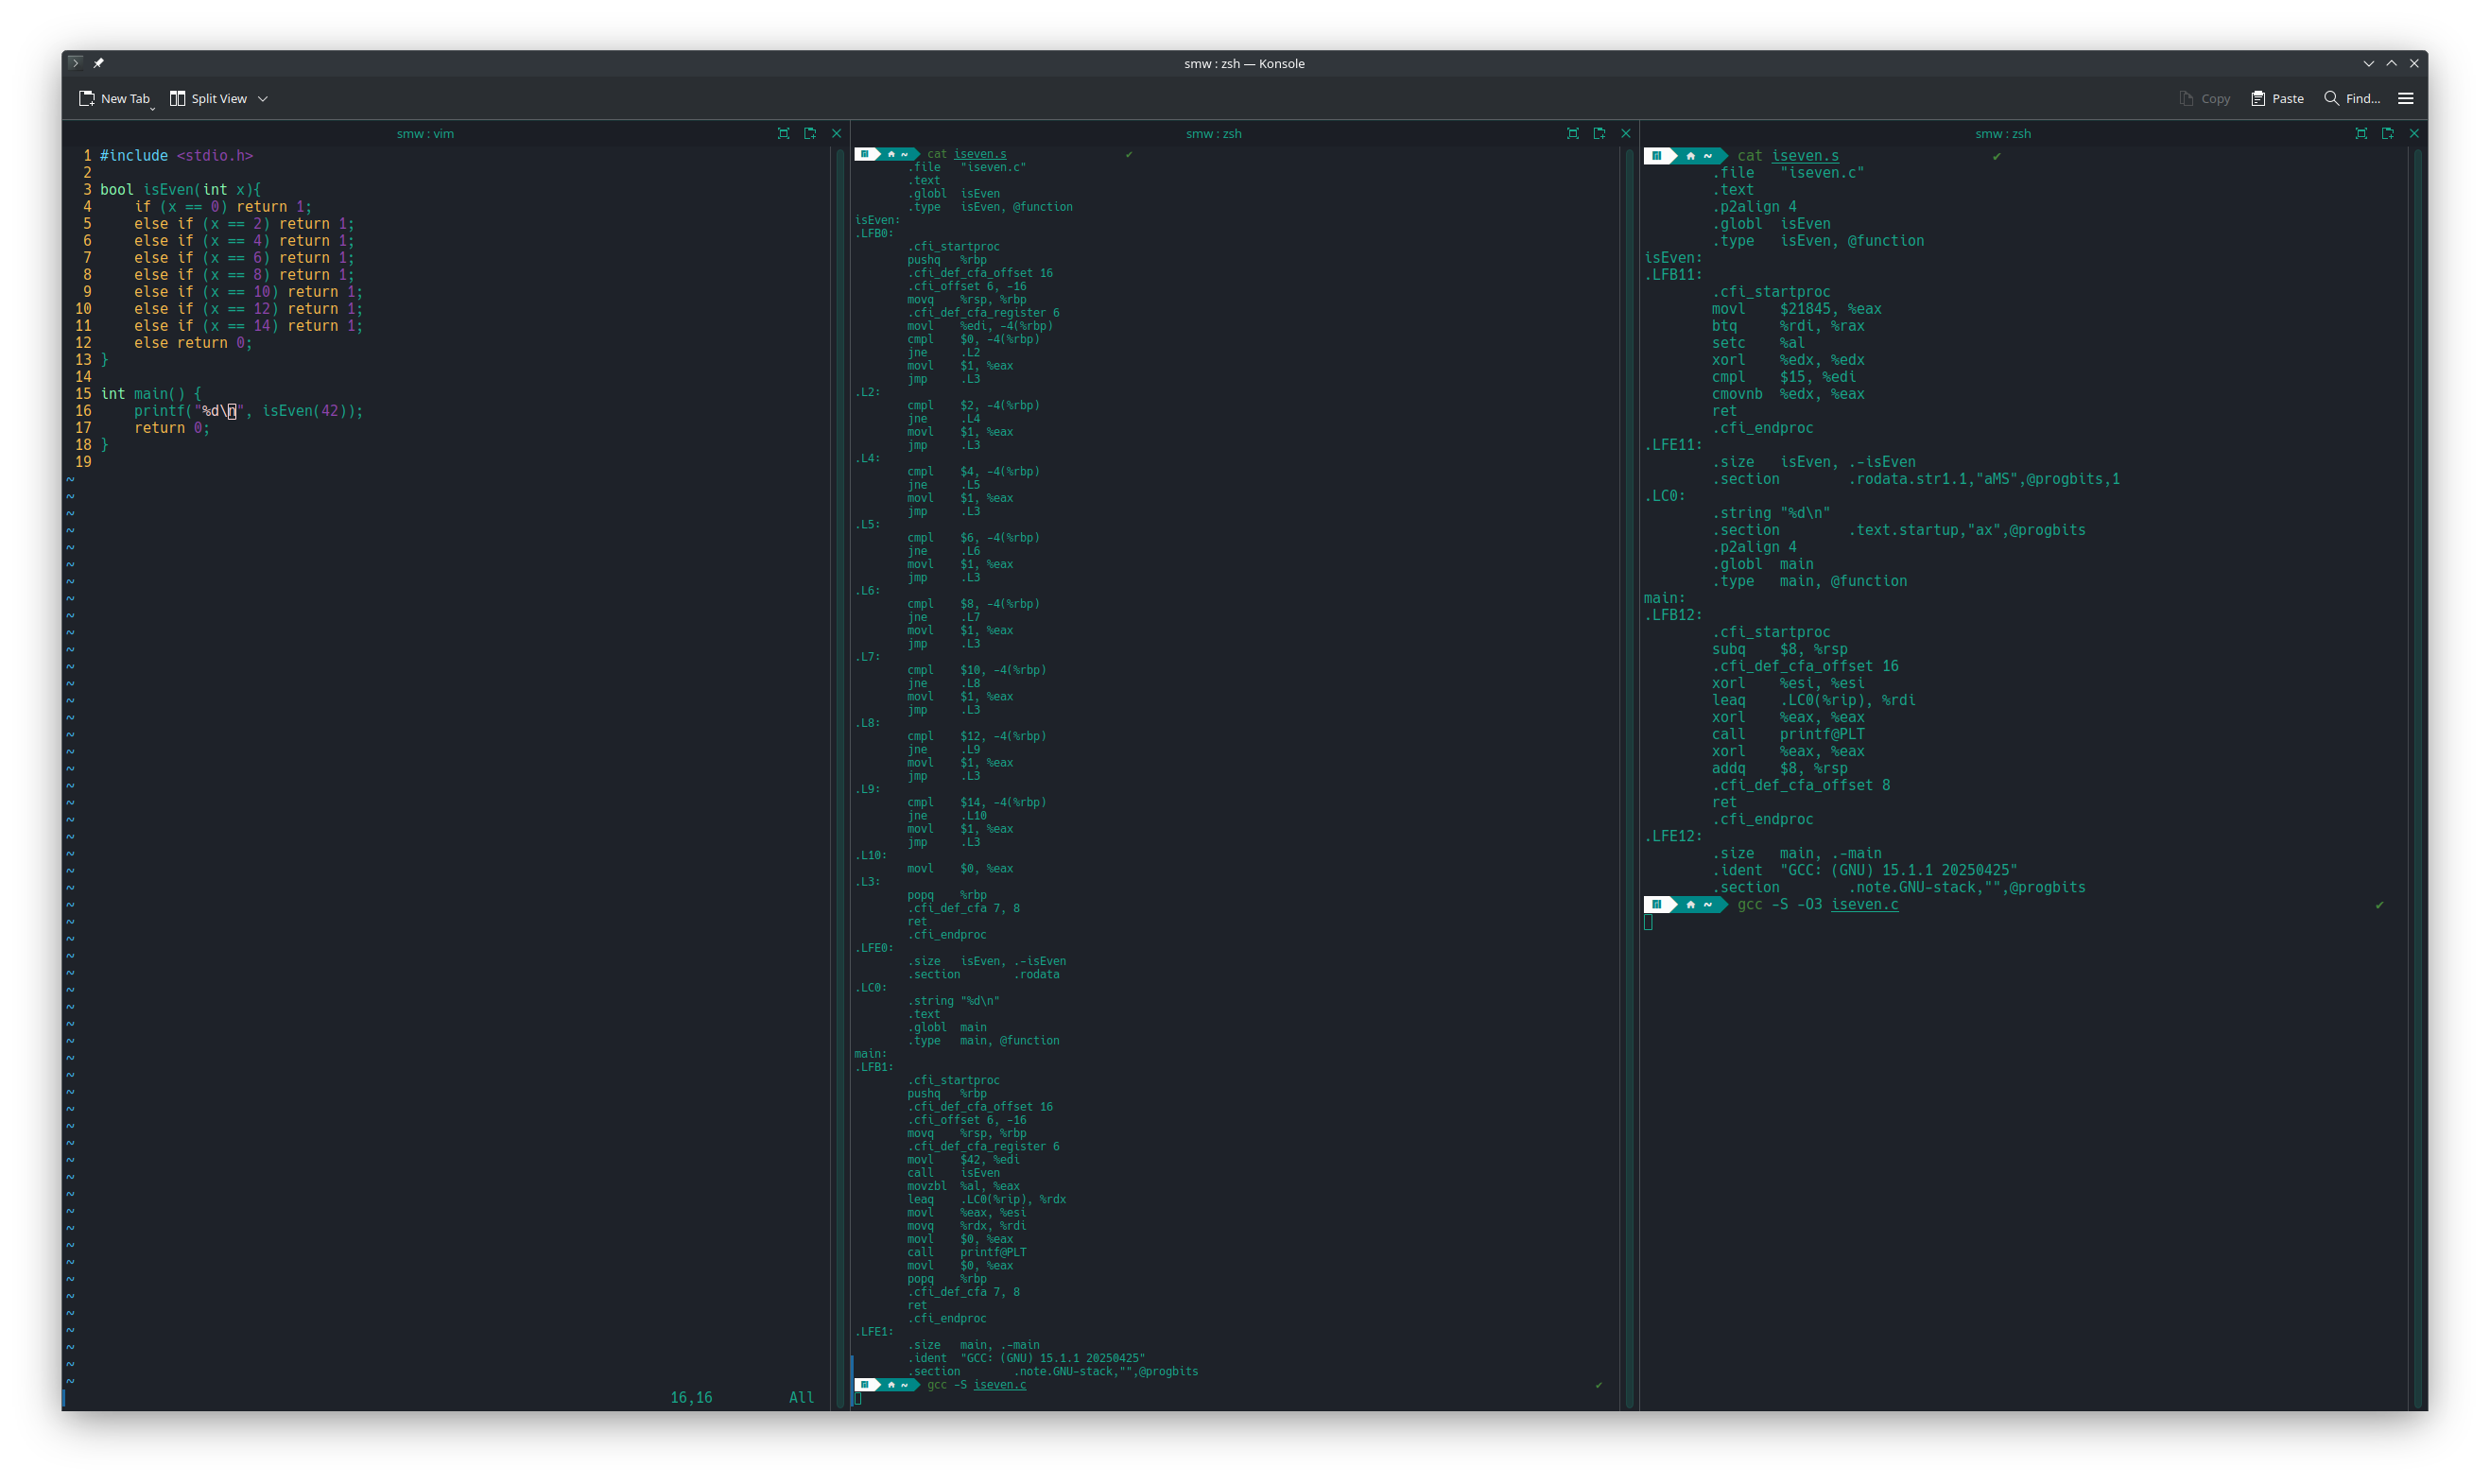The height and width of the screenshot is (1484, 2490).
Task: Click the 'All' indicator in vim status line
Action: tap(801, 1397)
